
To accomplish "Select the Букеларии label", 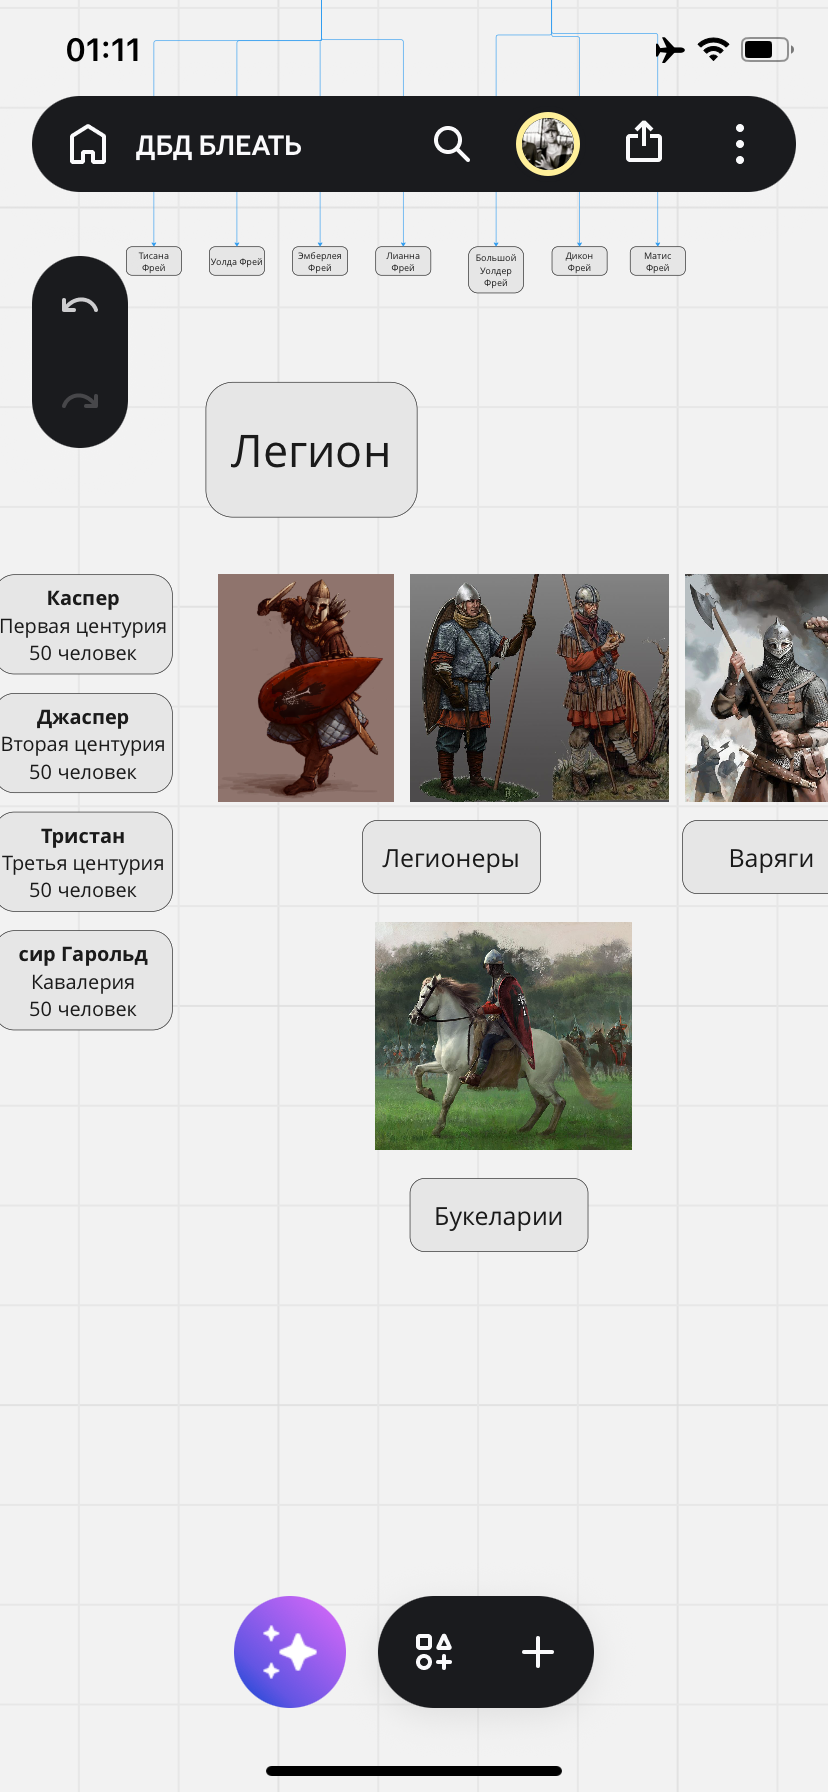I will point(498,1215).
